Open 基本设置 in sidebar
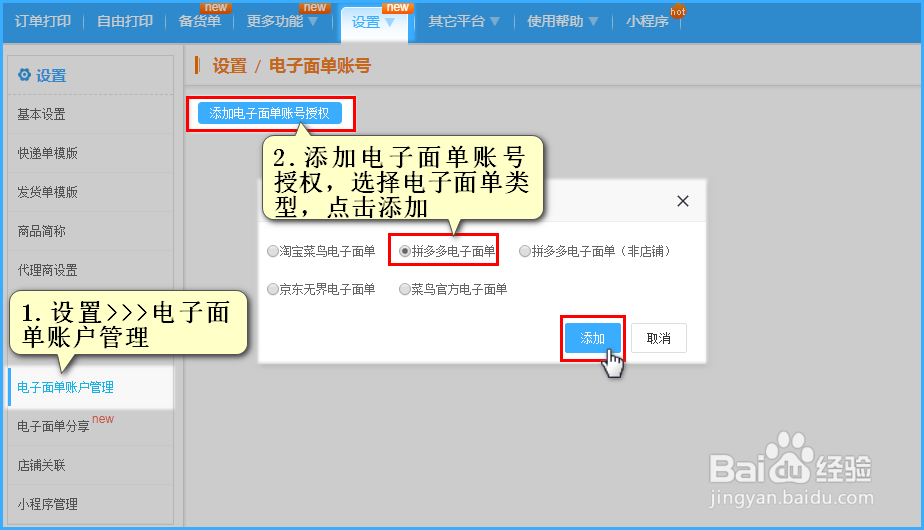Image resolution: width=924 pixels, height=530 pixels. tap(90, 114)
